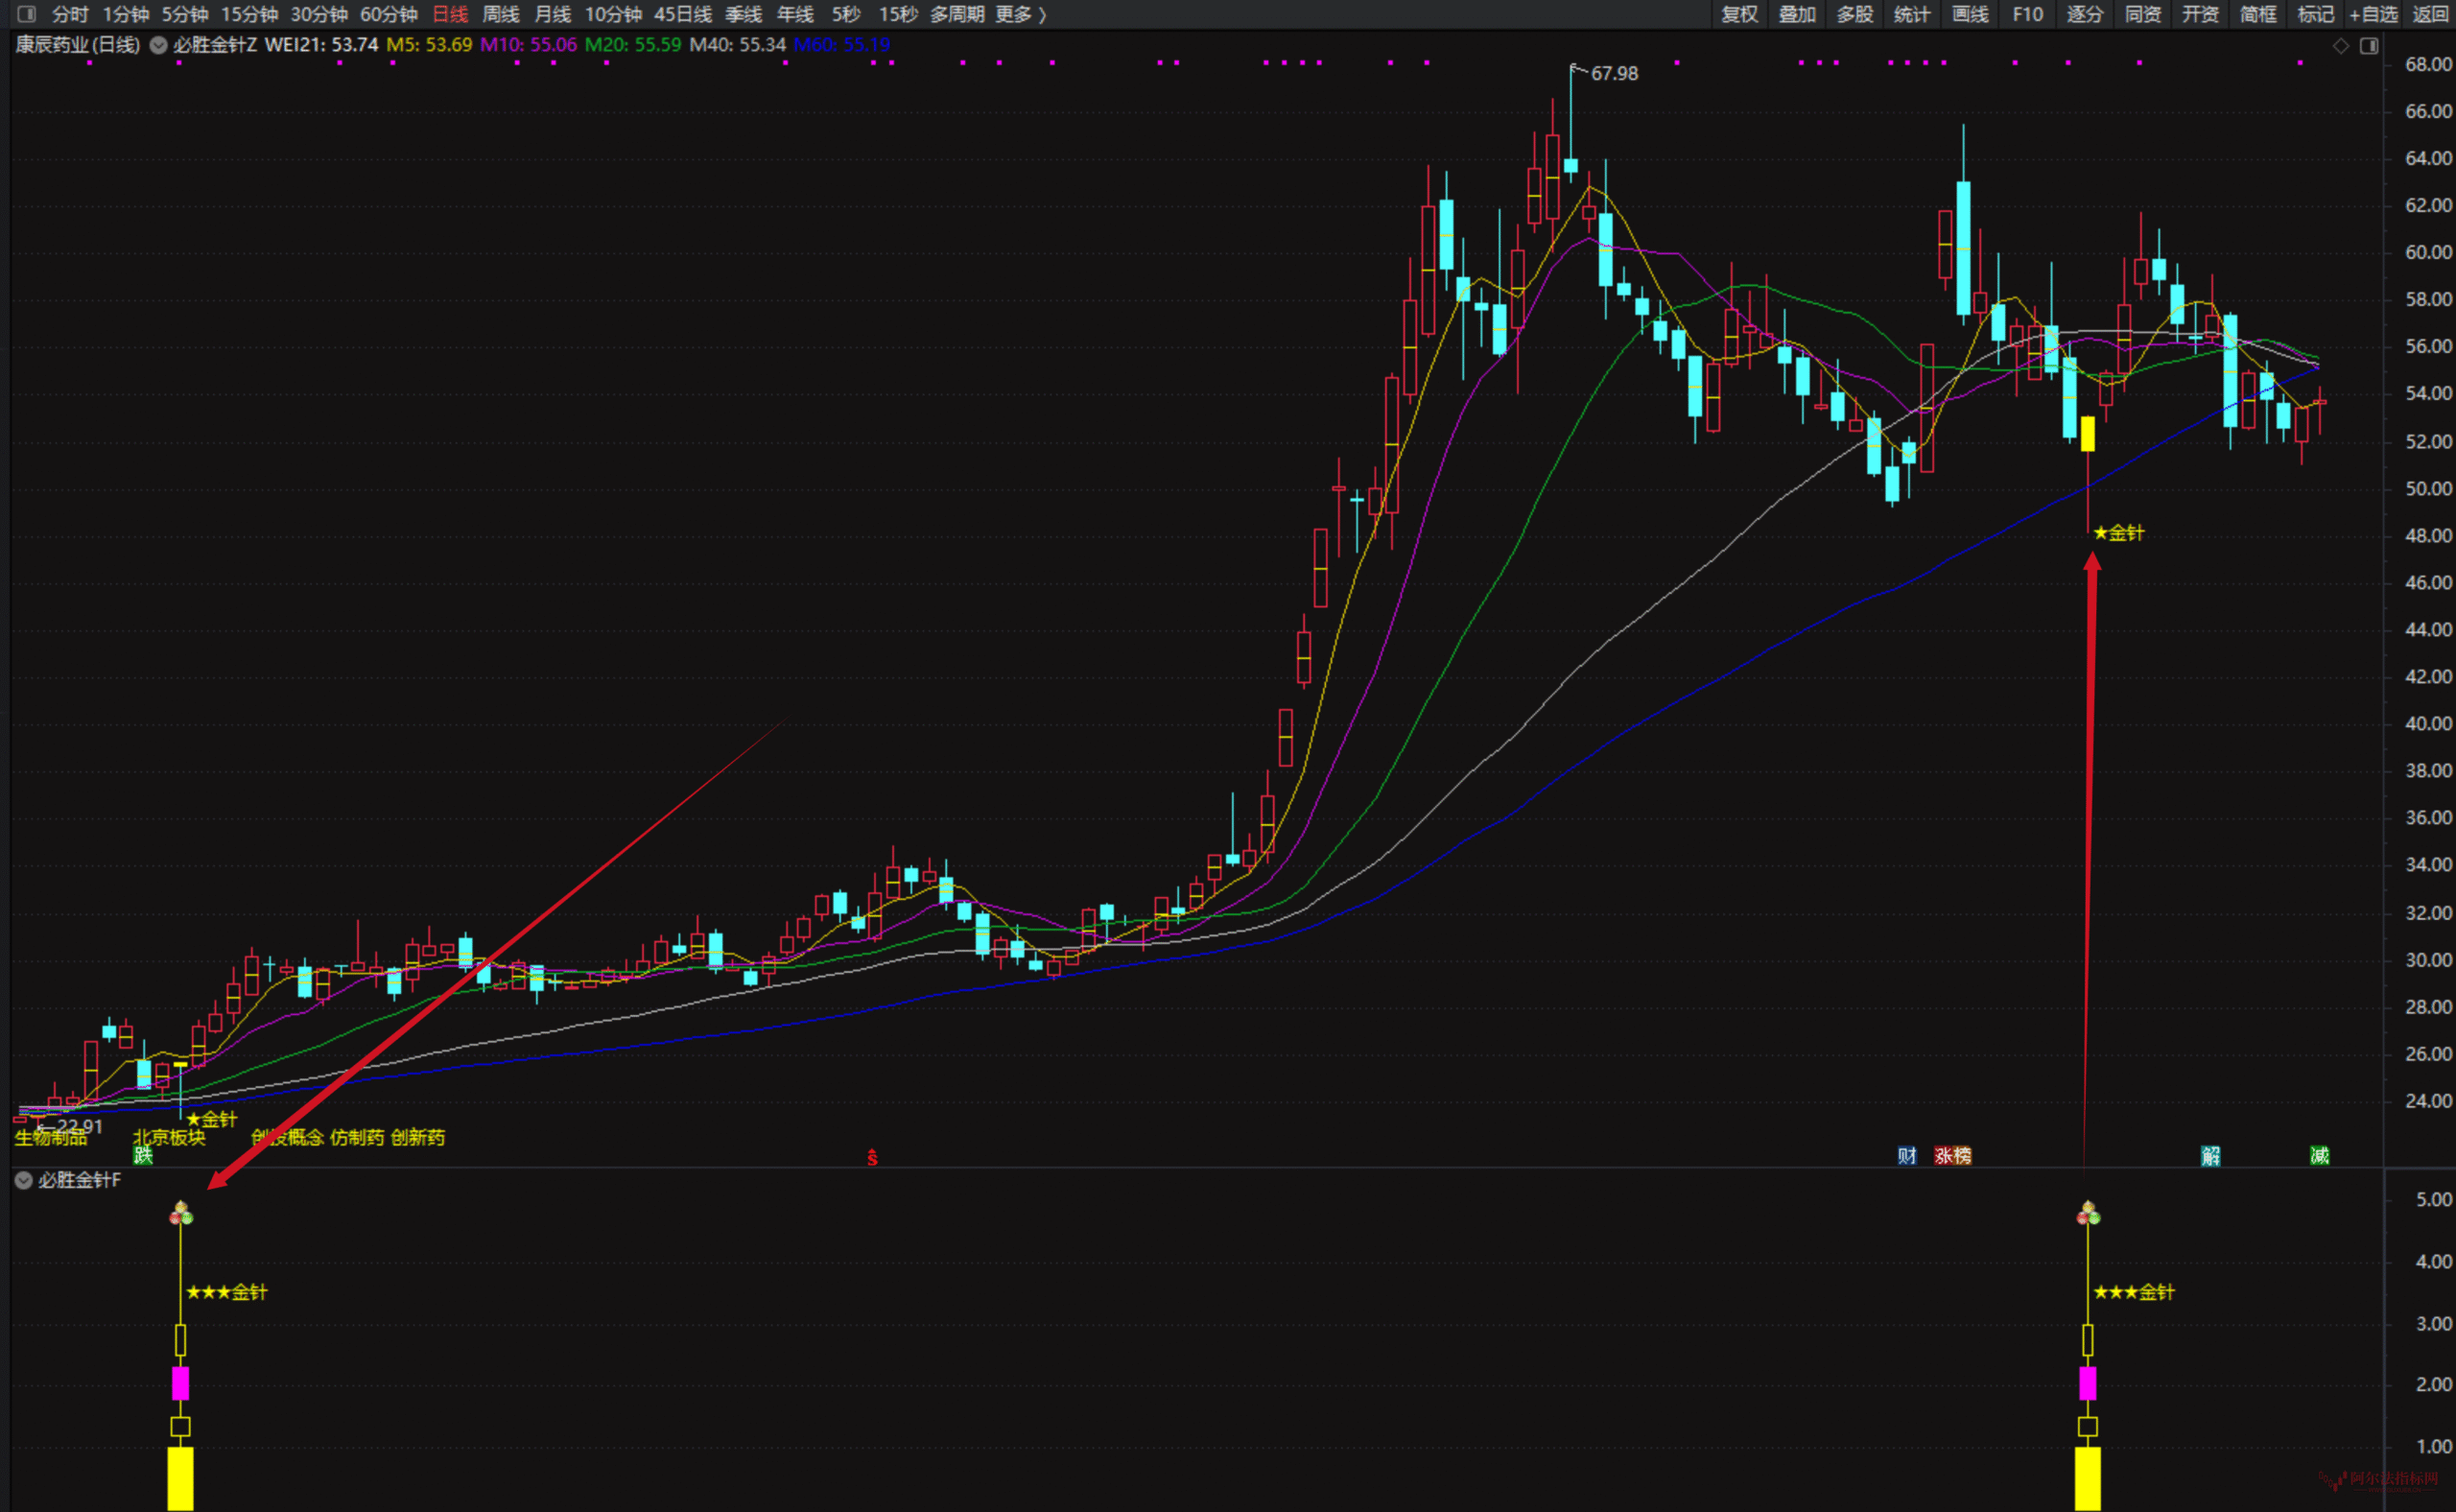The width and height of the screenshot is (2456, 1512).
Task: Toggle 简框 simple frame mode
Action: (2258, 14)
